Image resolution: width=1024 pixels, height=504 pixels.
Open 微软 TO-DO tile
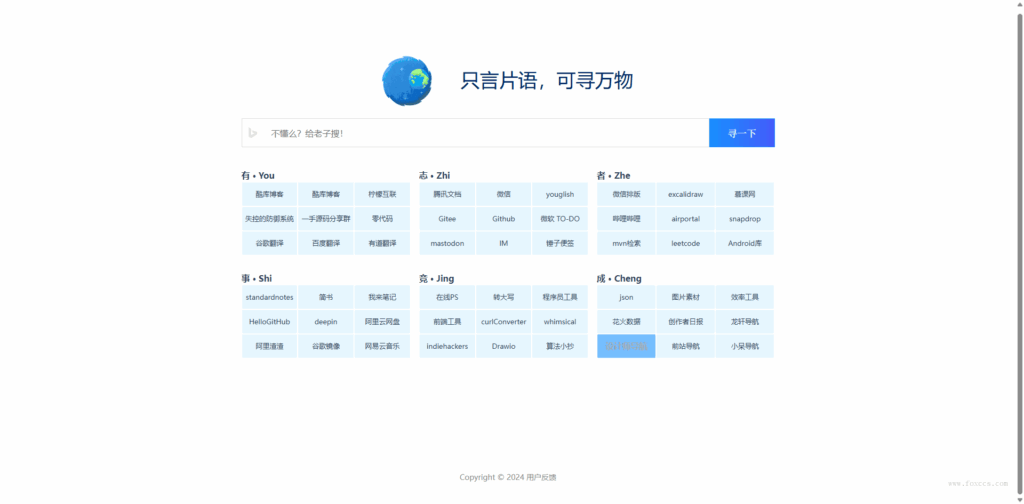click(x=560, y=219)
